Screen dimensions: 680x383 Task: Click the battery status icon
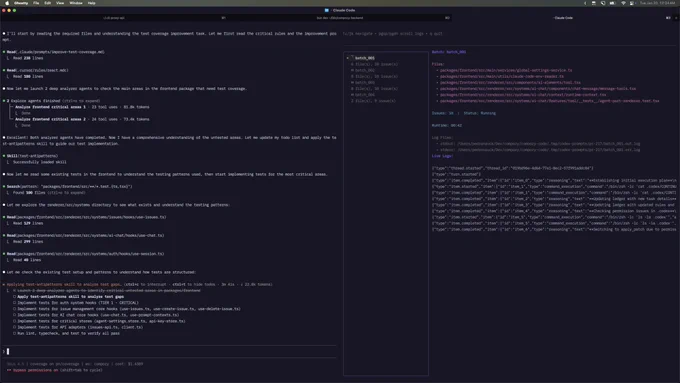[612, 3]
